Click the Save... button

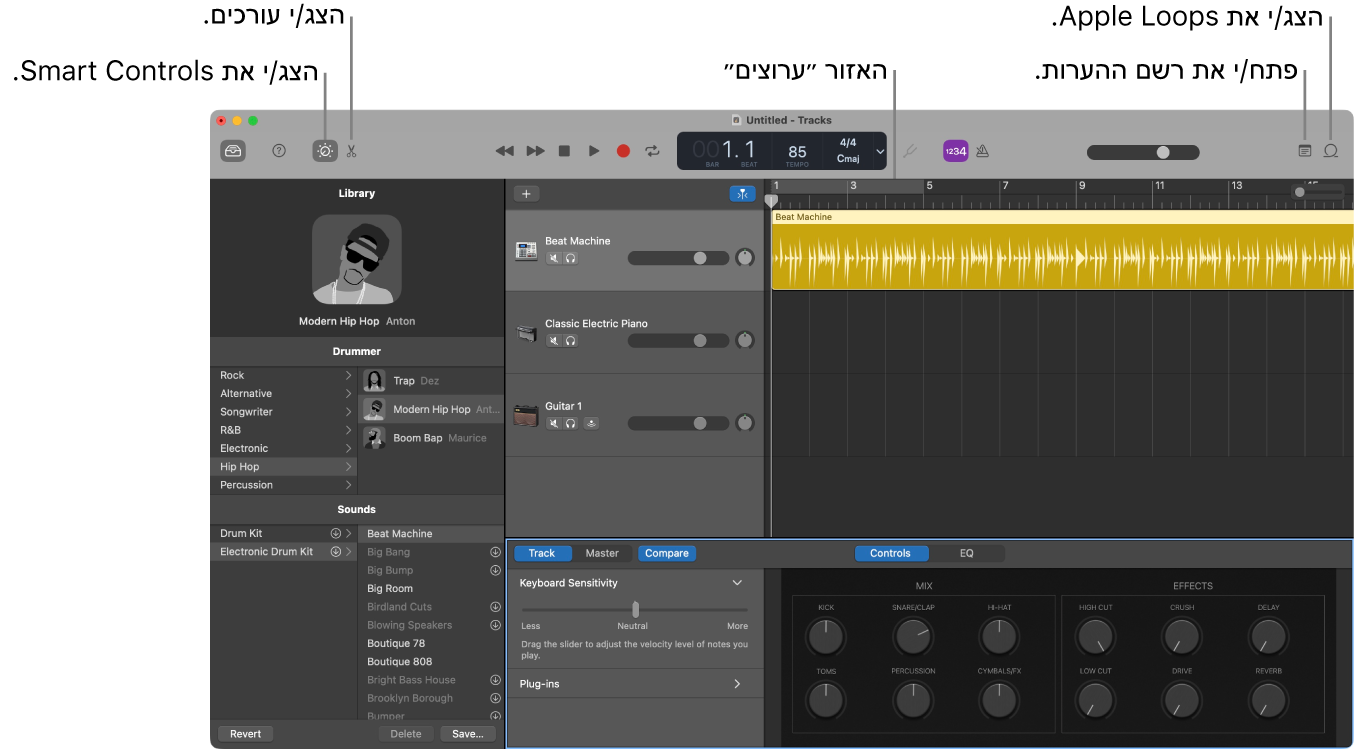pos(468,734)
